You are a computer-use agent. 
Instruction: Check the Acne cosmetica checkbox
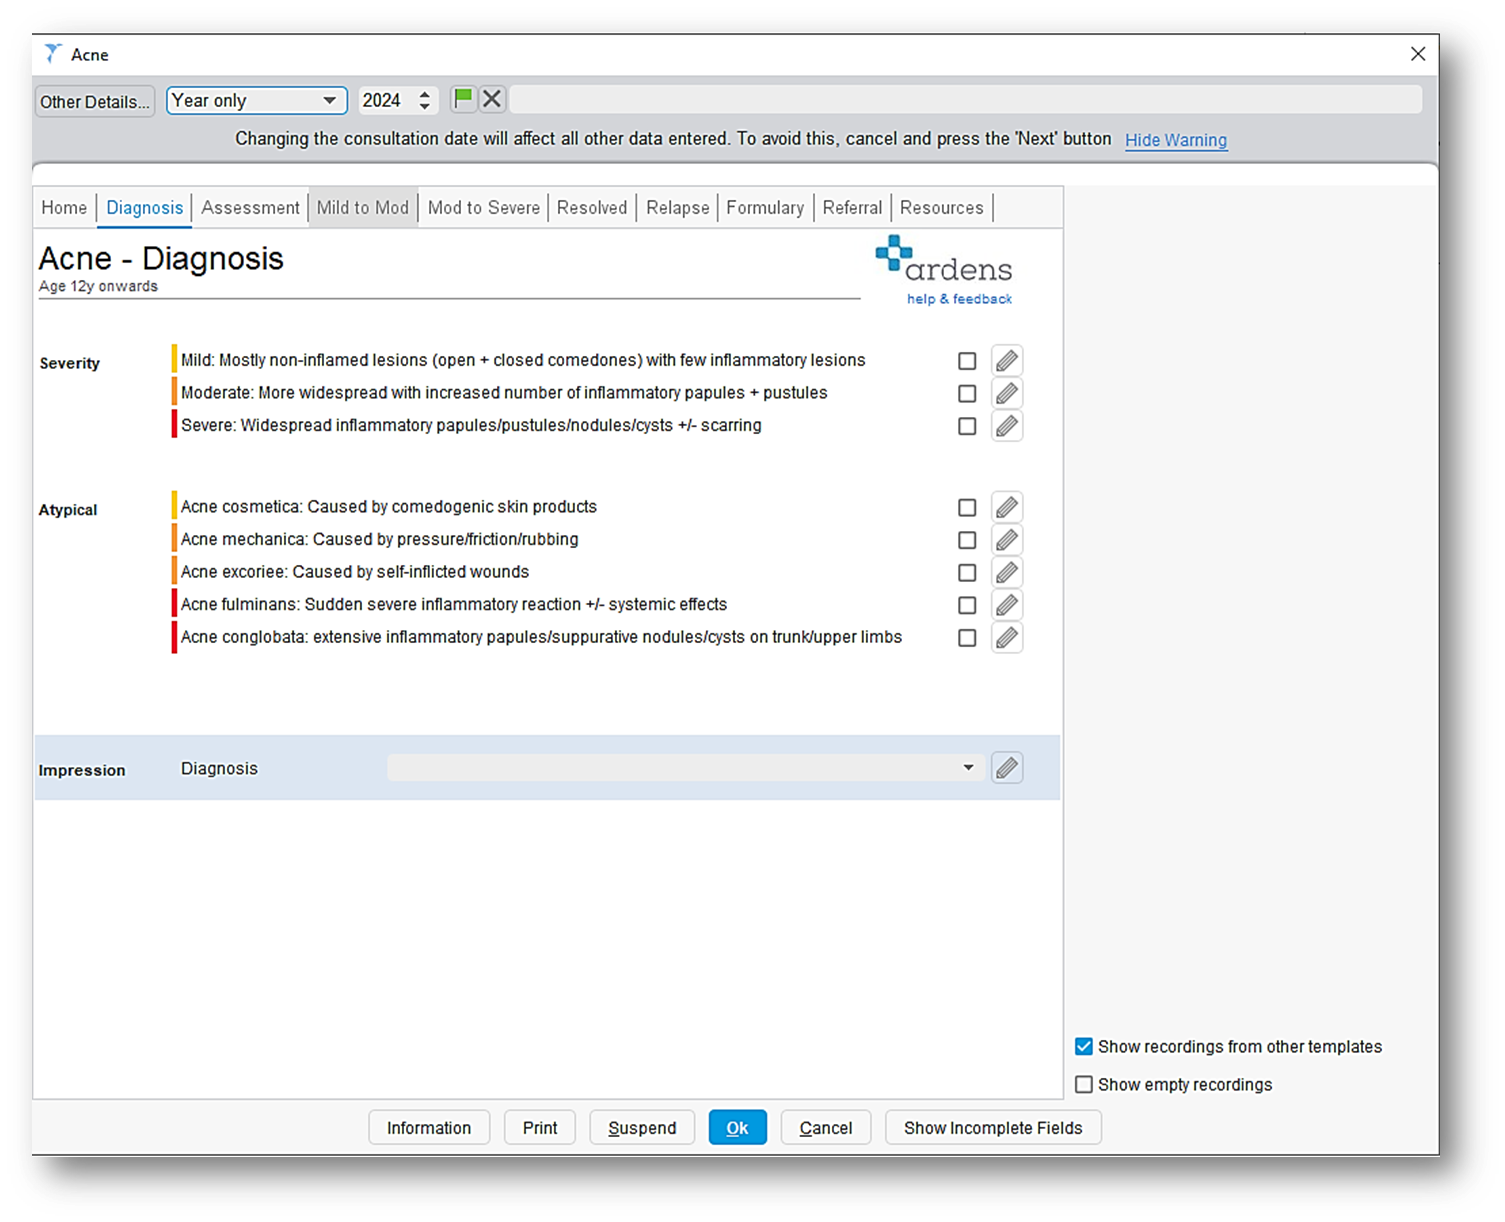(x=967, y=508)
